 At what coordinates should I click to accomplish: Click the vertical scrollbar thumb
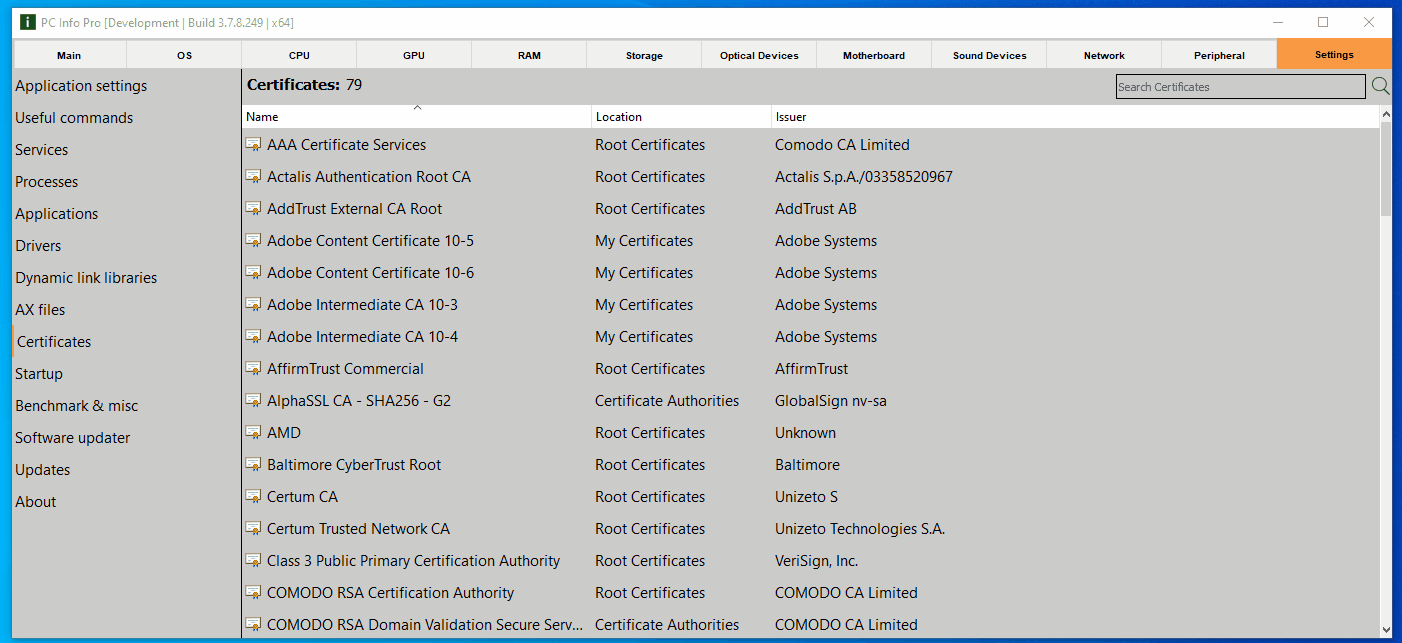tap(1385, 170)
